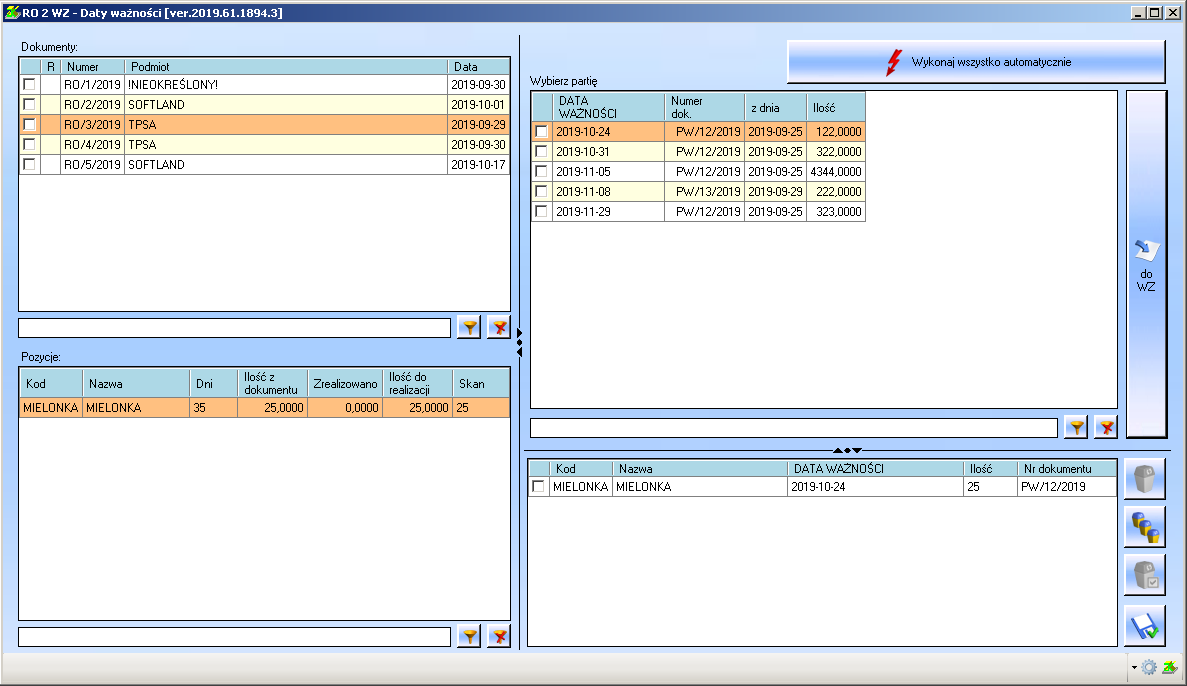Tick the checkbox for document RO/4/2019
Viewport: 1187px width, 686px height.
pyautogui.click(x=30, y=144)
